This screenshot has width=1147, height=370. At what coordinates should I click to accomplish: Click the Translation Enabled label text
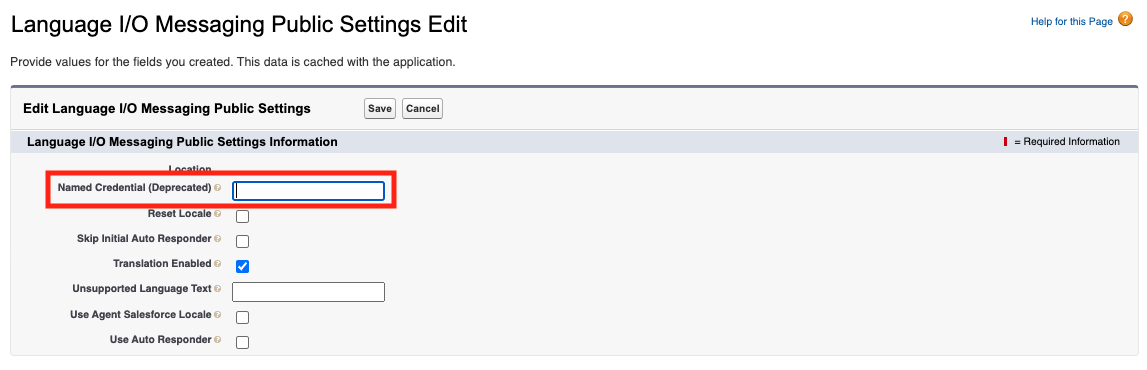[x=162, y=263]
